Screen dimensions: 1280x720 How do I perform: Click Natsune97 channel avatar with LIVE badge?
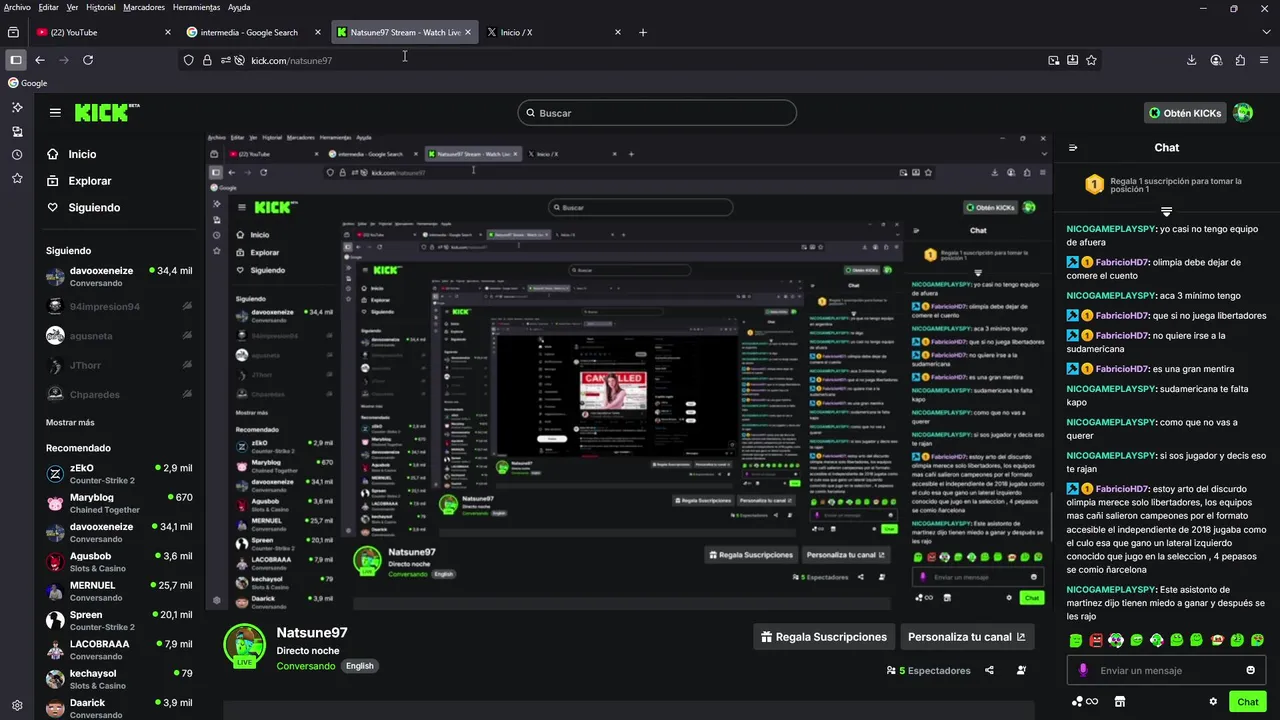tap(244, 646)
